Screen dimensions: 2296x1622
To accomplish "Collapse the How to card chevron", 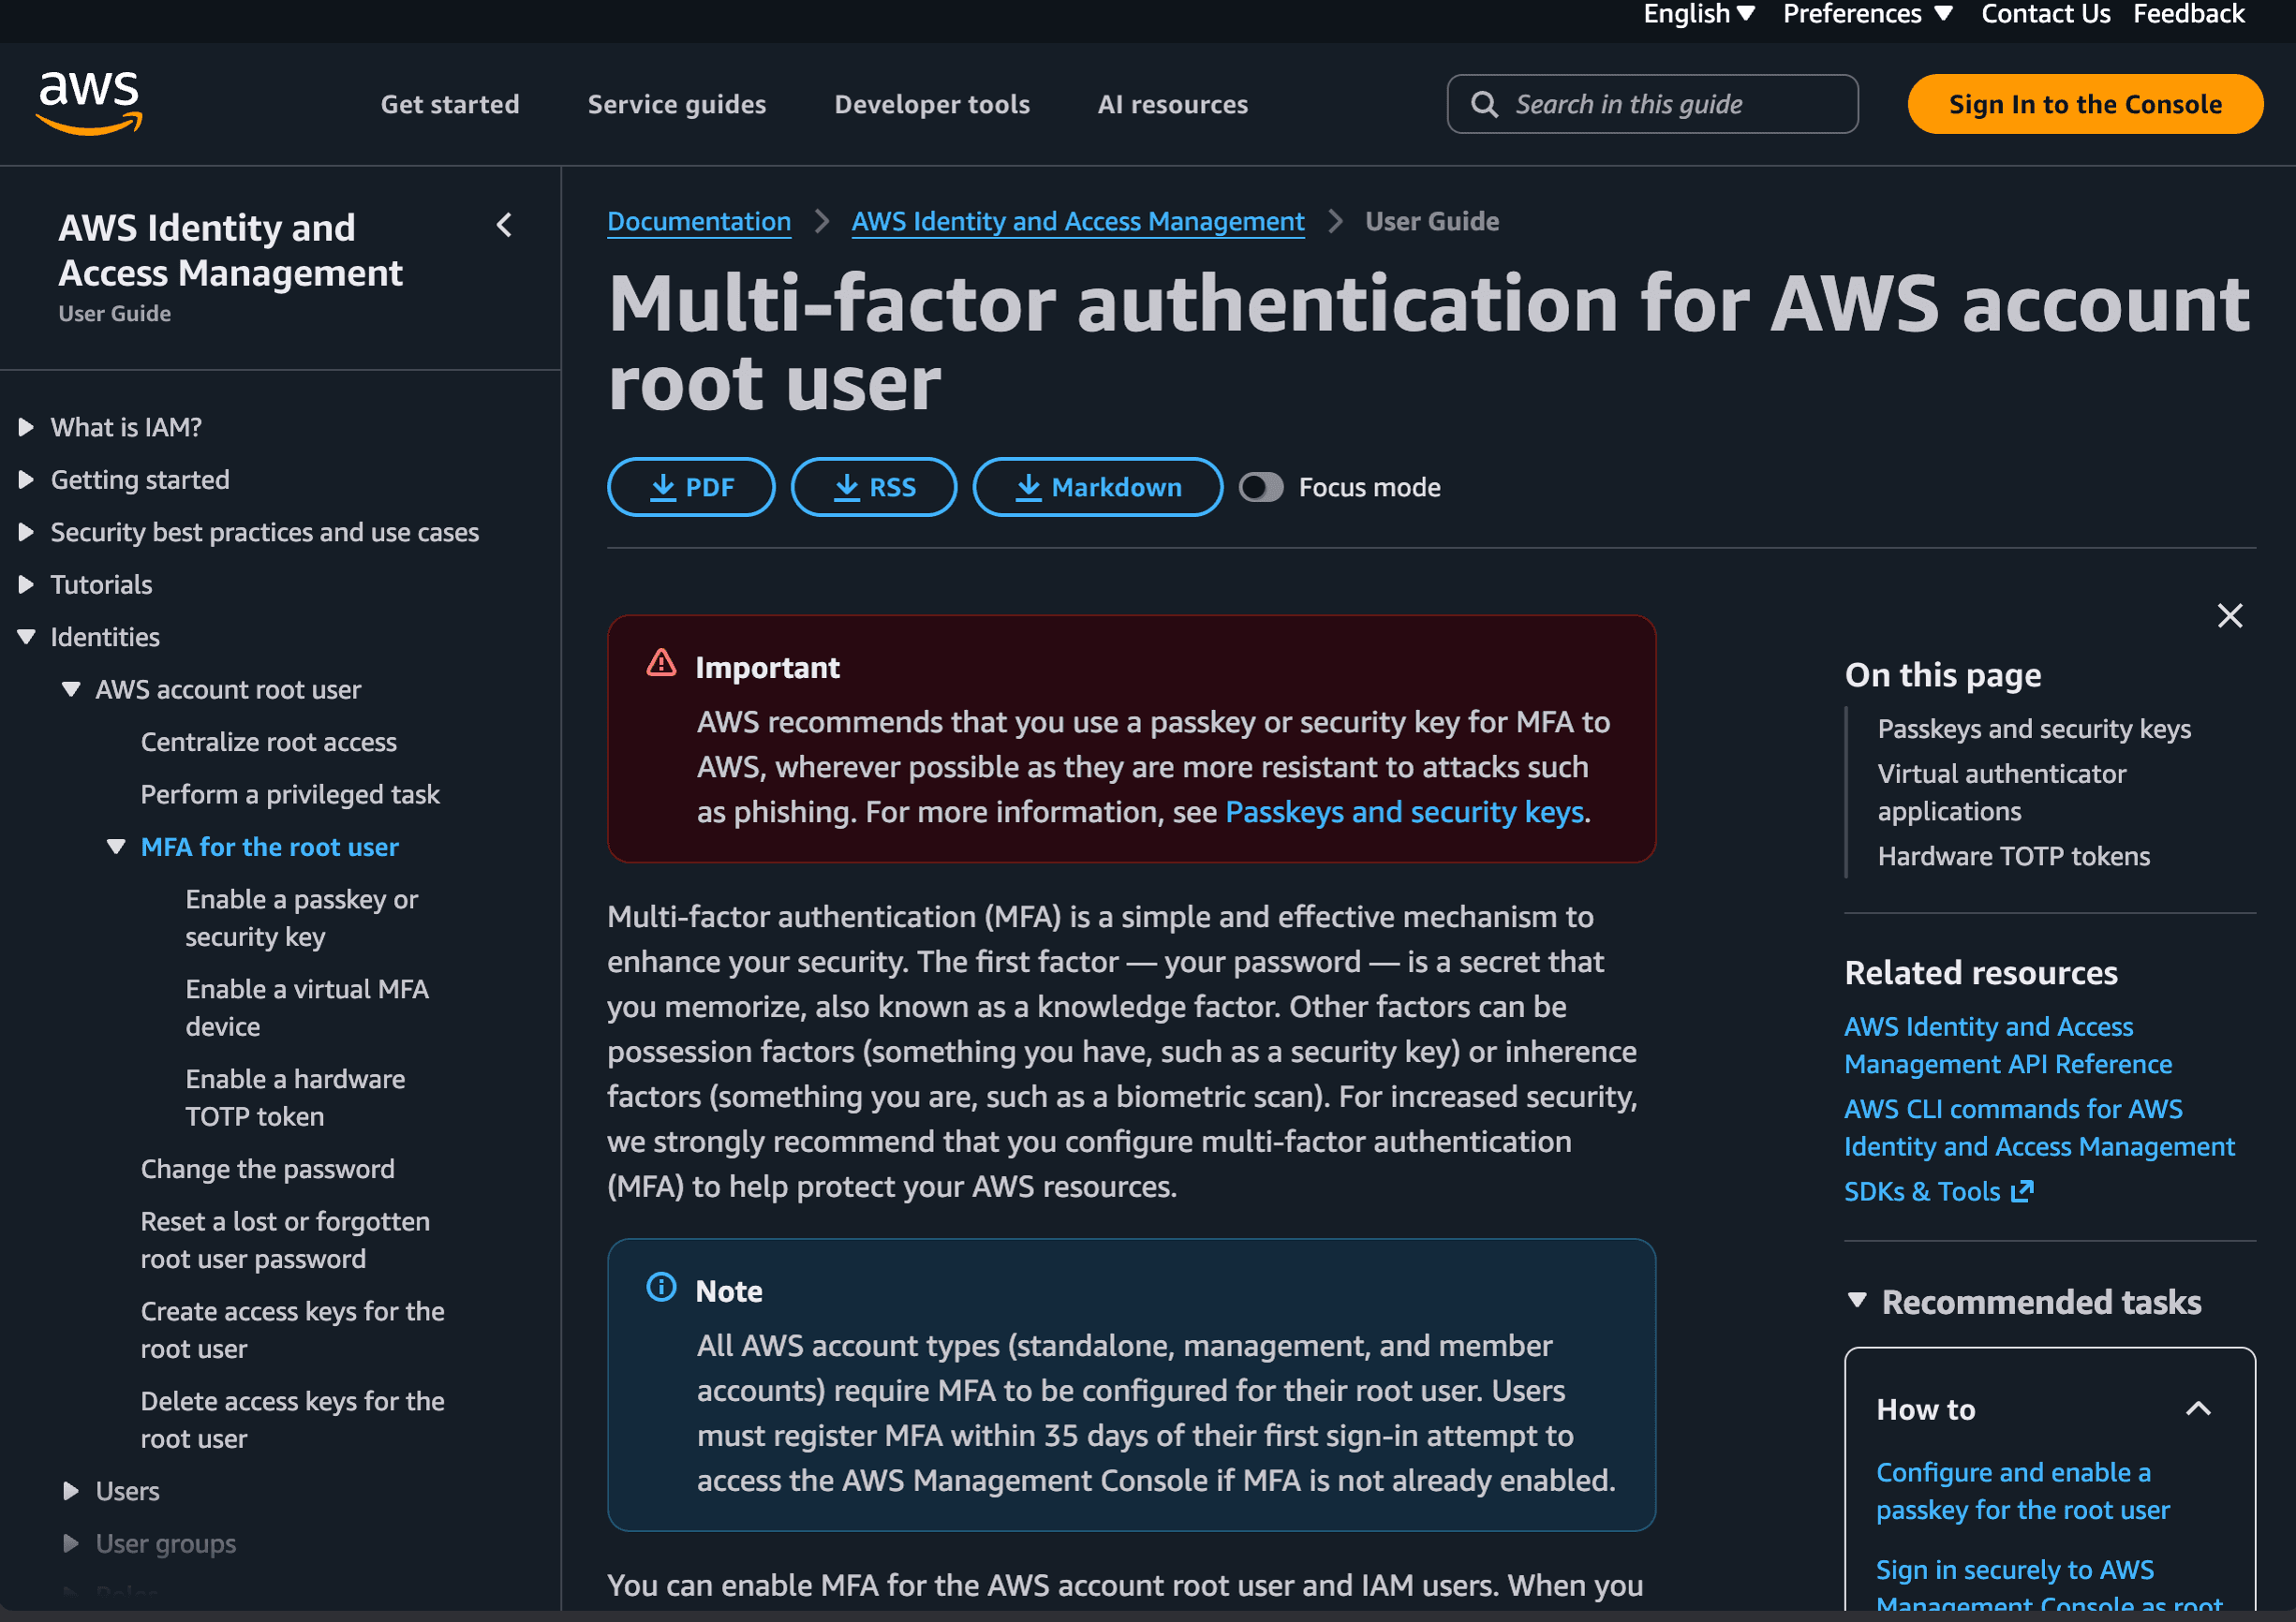I will (2198, 1409).
